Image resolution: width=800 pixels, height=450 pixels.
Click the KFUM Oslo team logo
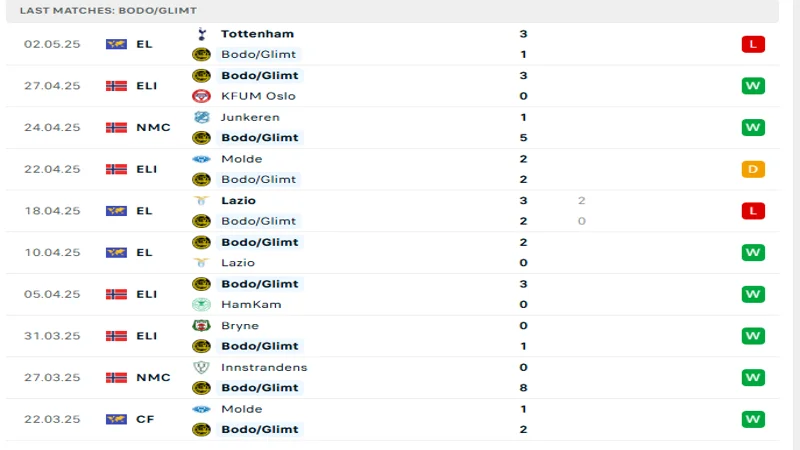click(x=201, y=96)
